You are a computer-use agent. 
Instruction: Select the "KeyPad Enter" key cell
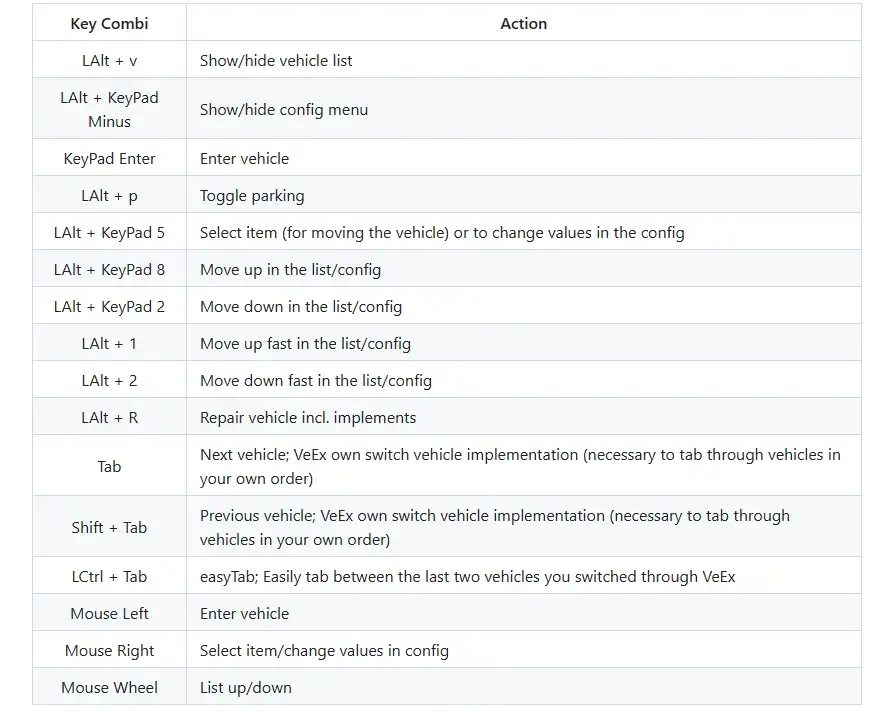pos(109,159)
